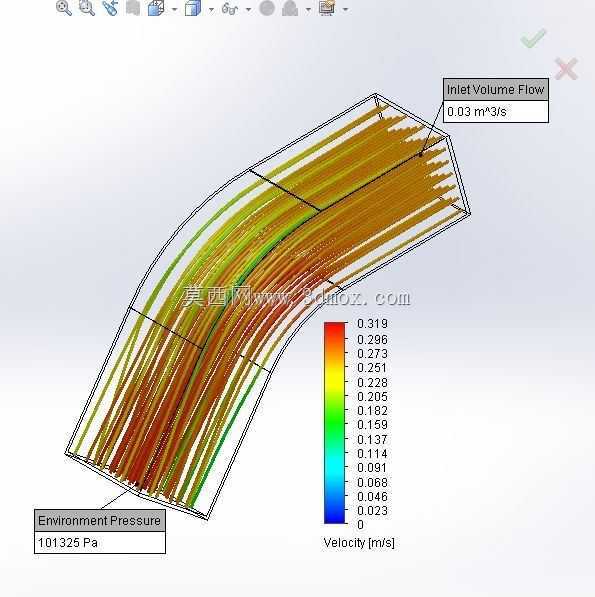The width and height of the screenshot is (595, 597).
Task: Click the velocity color legend bar
Action: (x=335, y=423)
